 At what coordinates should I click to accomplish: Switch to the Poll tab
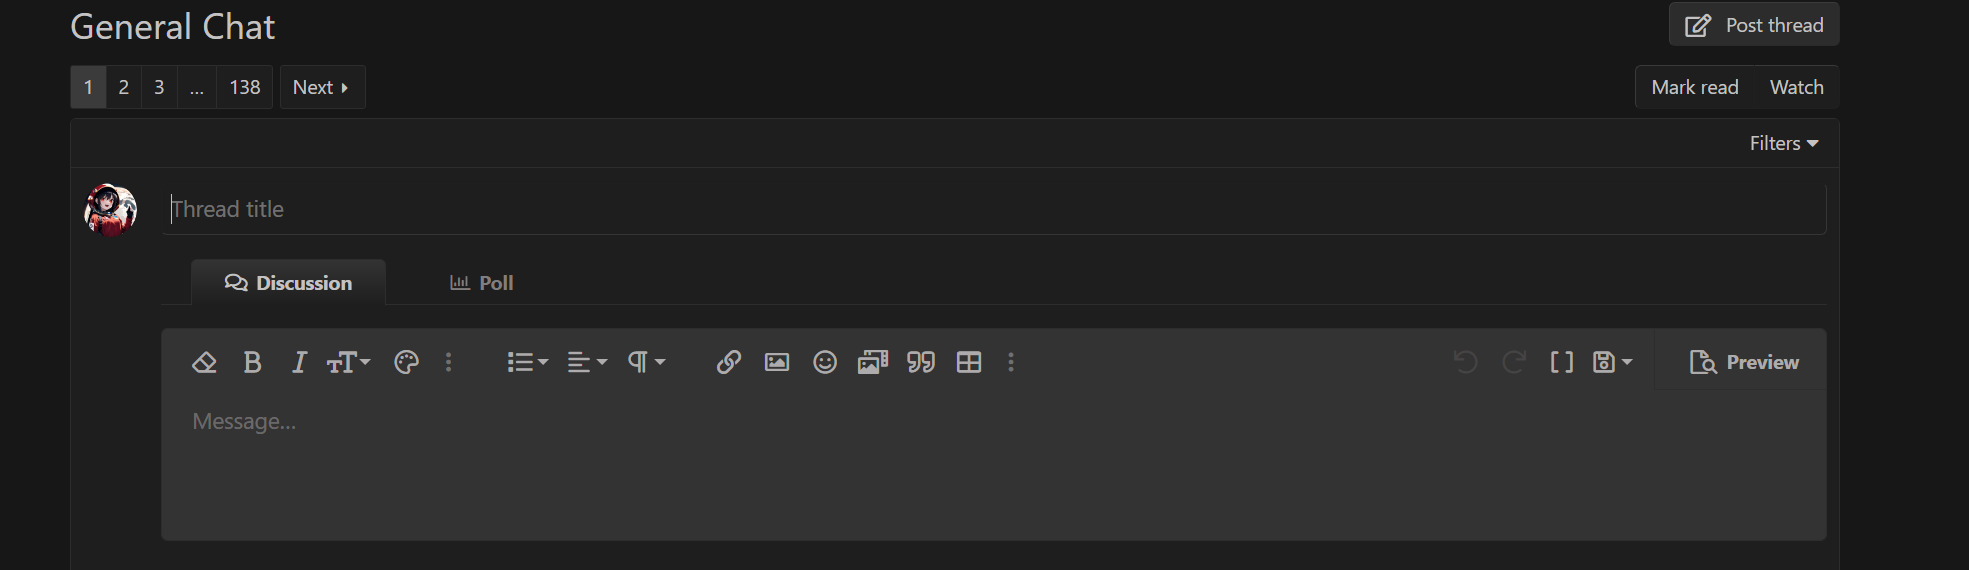point(482,283)
